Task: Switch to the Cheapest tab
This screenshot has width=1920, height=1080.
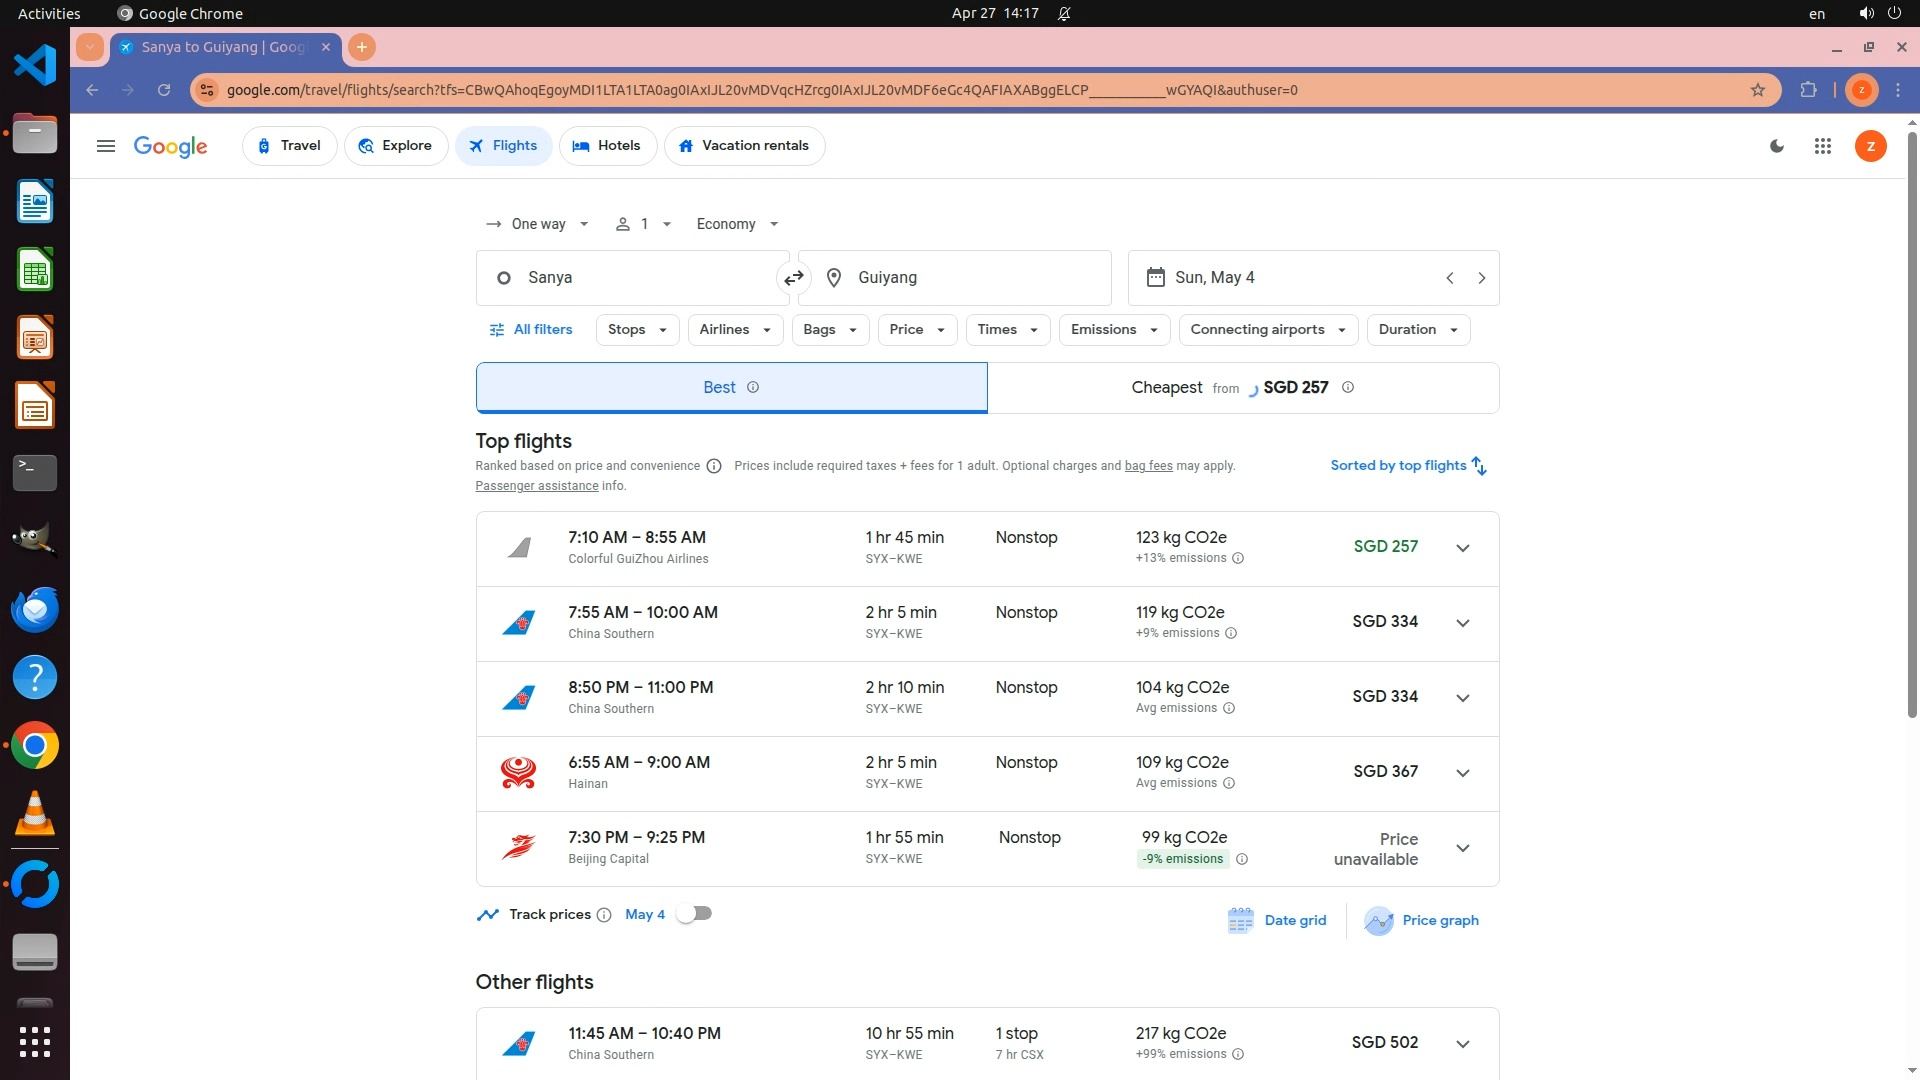Action: pos(1242,388)
